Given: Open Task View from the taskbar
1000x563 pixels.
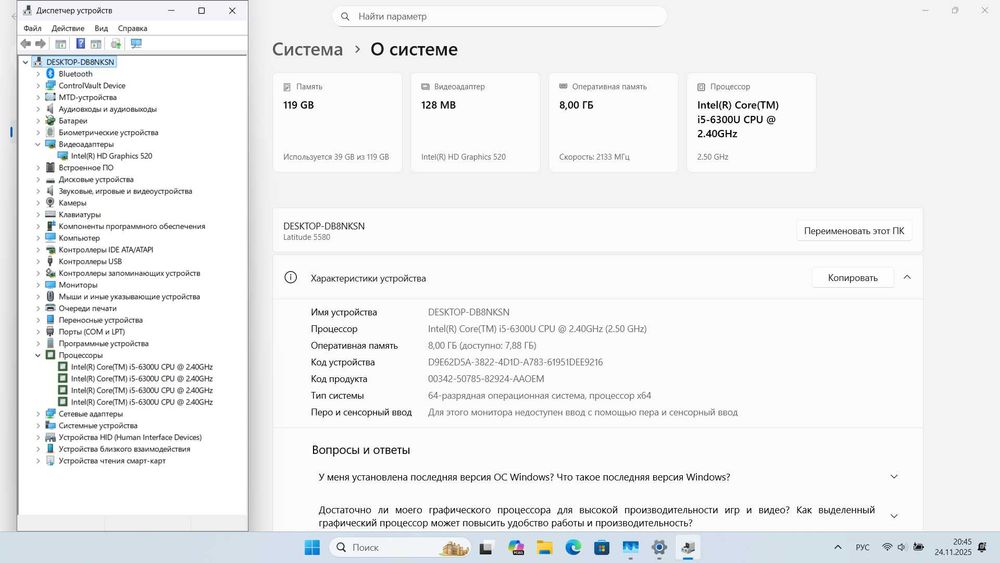Looking at the screenshot, I should coord(486,547).
